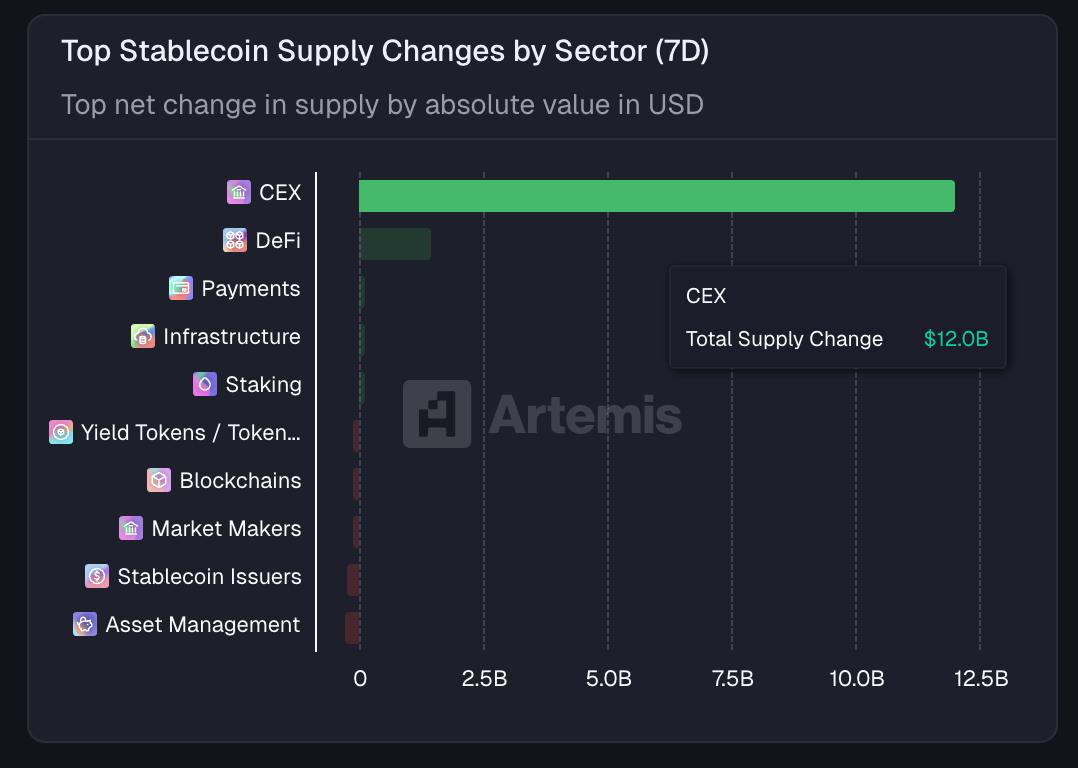
Task: Click the $12.0B tooltip value
Action: (x=956, y=339)
